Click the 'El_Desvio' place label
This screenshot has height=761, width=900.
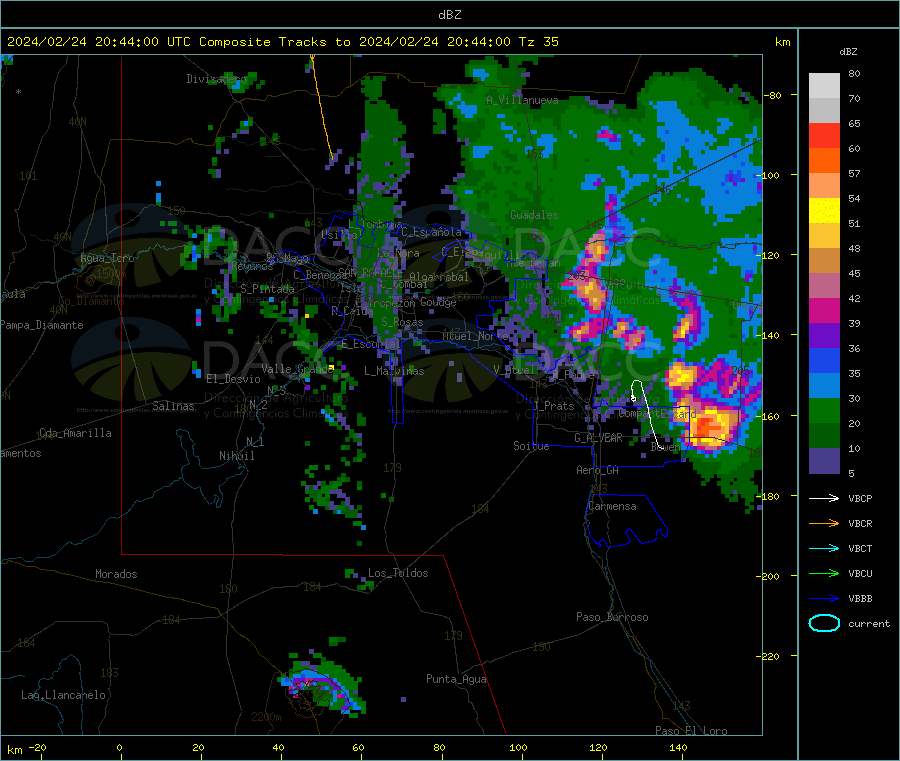click(x=234, y=379)
